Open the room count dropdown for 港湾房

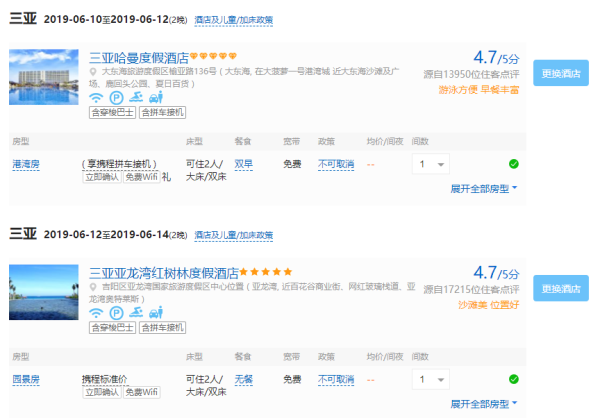coord(430,164)
